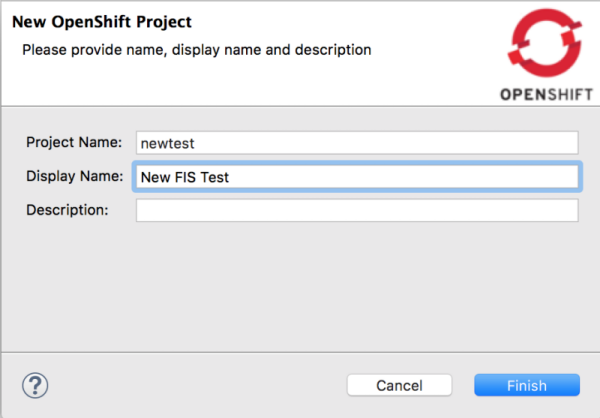
Task: Click the word "newtest" in Project Name
Action: pos(168,144)
